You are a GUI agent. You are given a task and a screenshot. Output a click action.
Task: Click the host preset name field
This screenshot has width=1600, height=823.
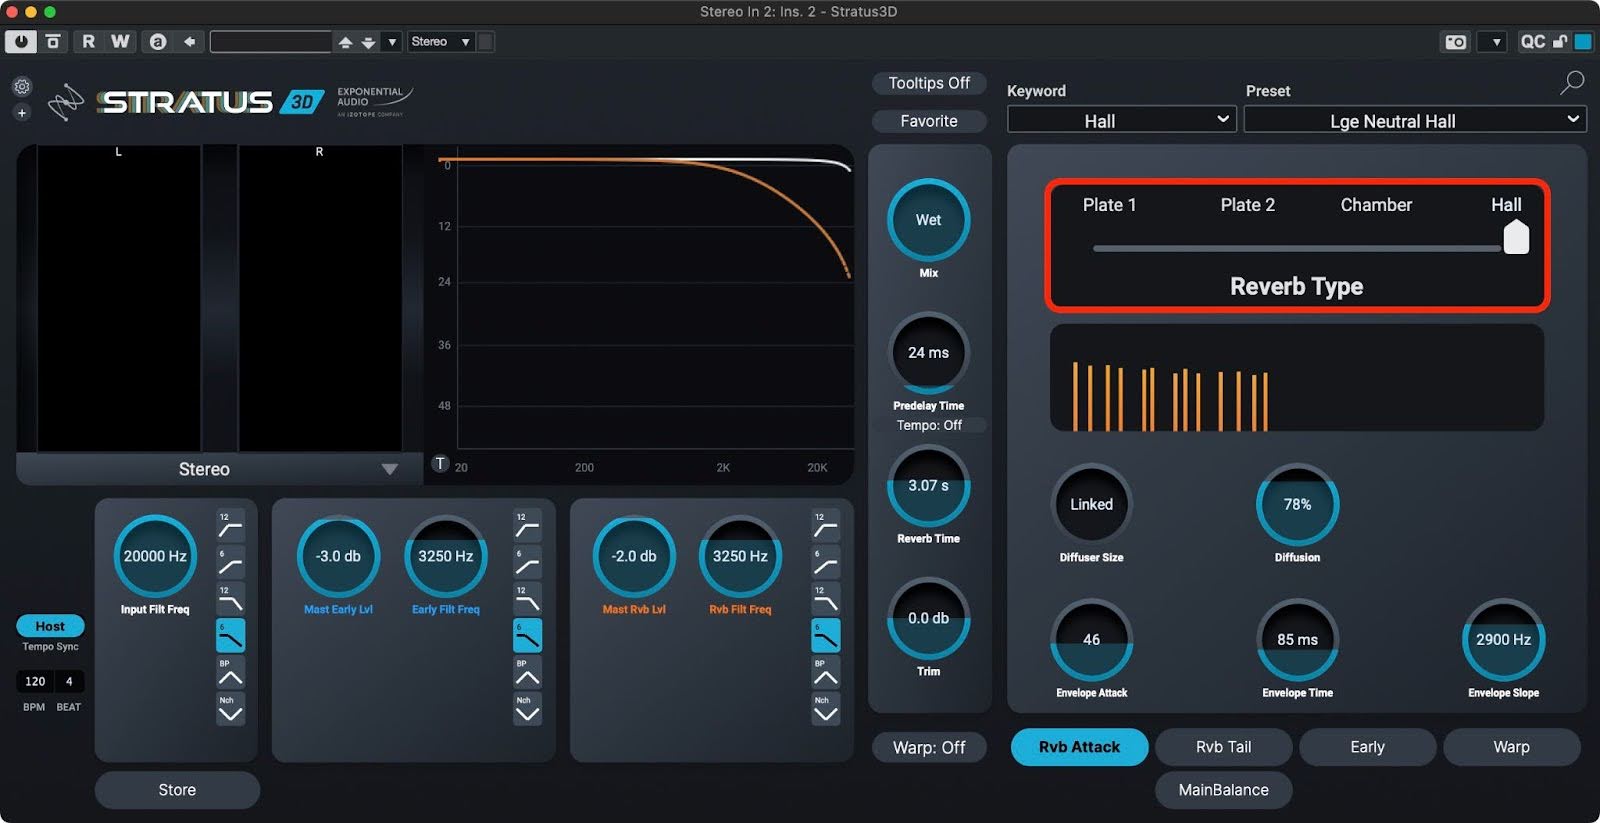pyautogui.click(x=270, y=42)
